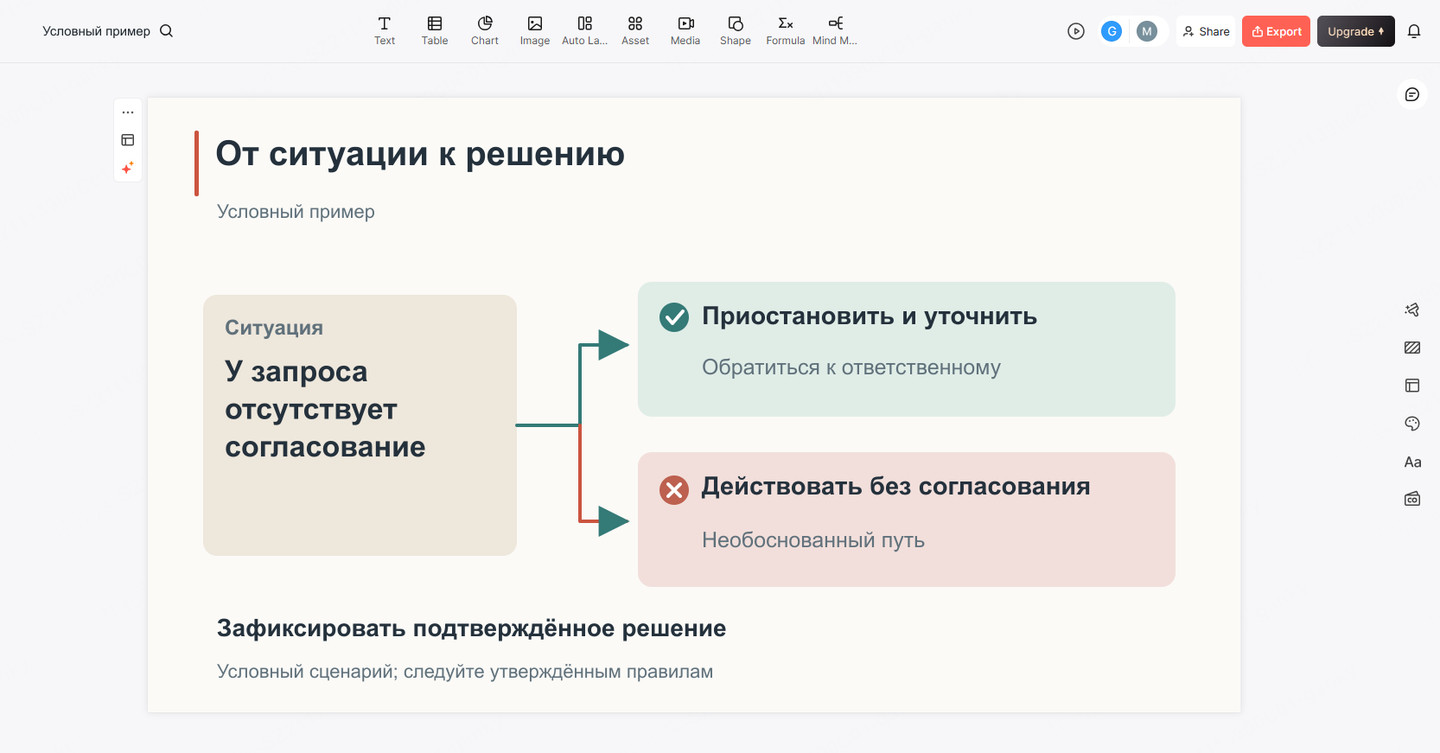The height and width of the screenshot is (753, 1440).
Task: Open layout panel in right sidebar
Action: tap(1412, 385)
